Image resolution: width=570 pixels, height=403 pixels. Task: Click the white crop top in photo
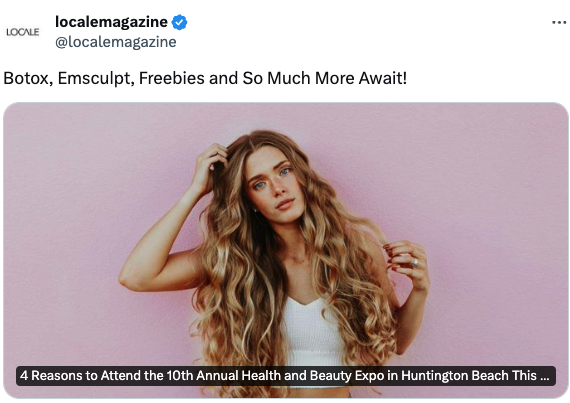point(313,331)
